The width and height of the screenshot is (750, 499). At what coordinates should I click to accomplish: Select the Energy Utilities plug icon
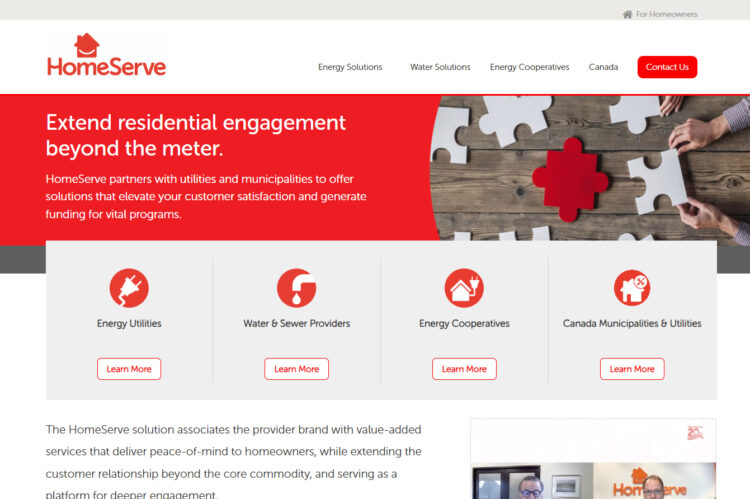(129, 288)
